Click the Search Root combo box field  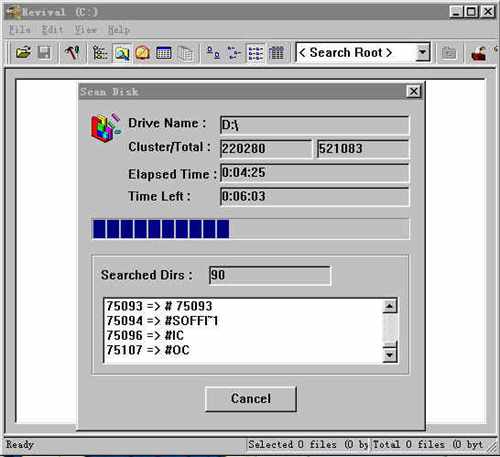[363, 52]
